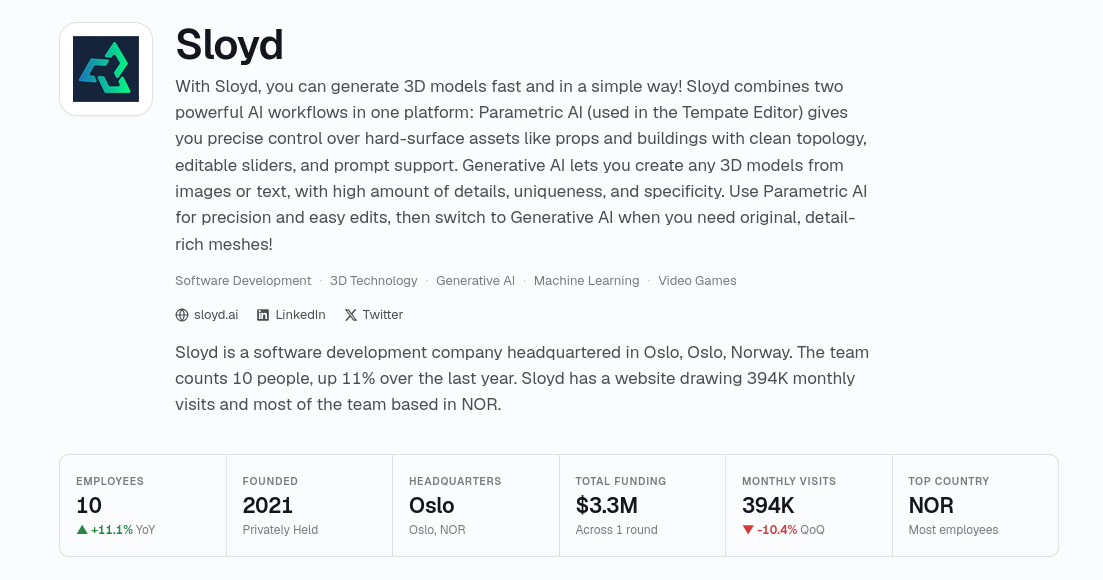Screen dimensions: 1103x580
Task: Click the Monthly Visits value 394K
Action: tap(768, 505)
